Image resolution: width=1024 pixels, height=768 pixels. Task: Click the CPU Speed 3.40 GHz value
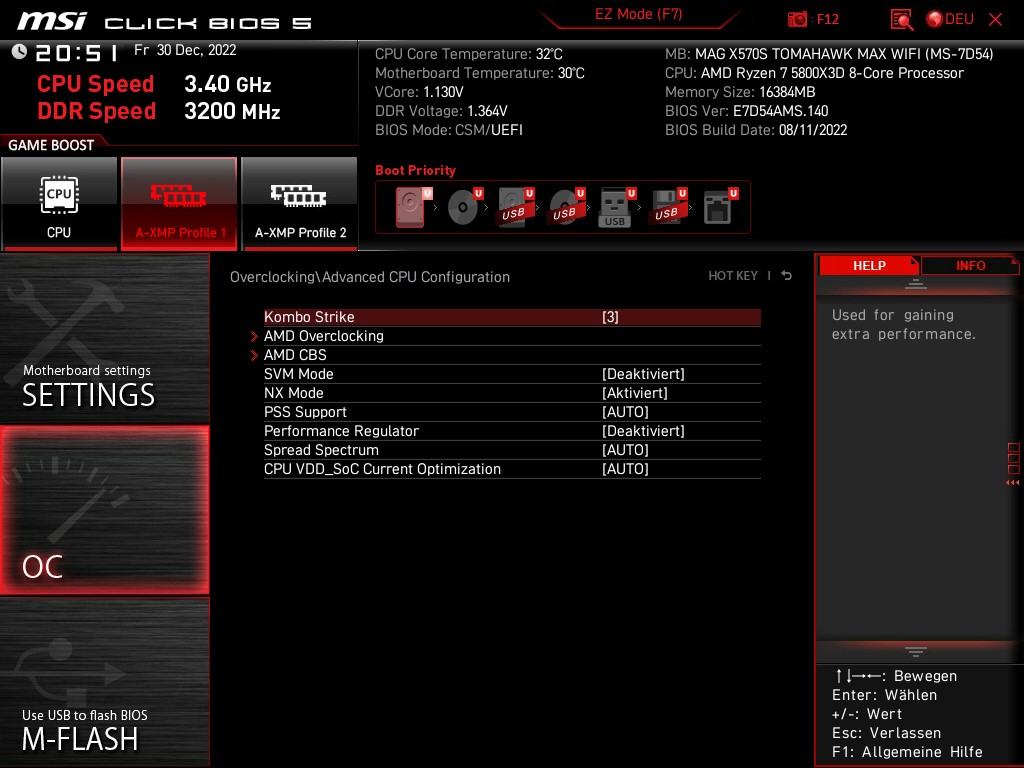[227, 84]
